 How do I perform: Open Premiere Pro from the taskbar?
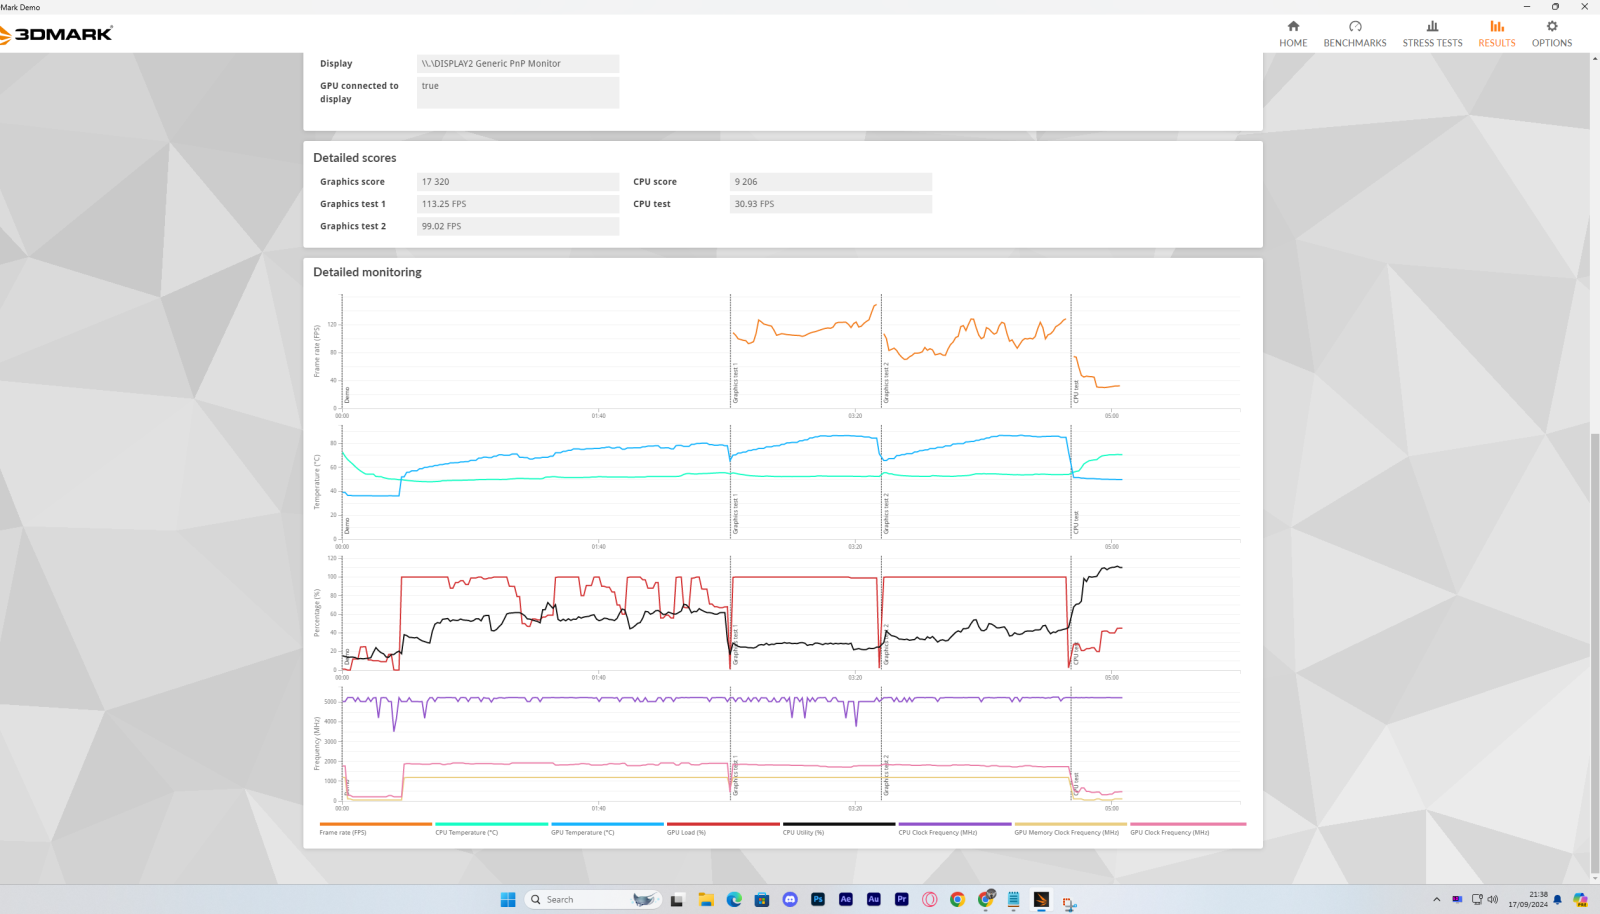coord(902,899)
